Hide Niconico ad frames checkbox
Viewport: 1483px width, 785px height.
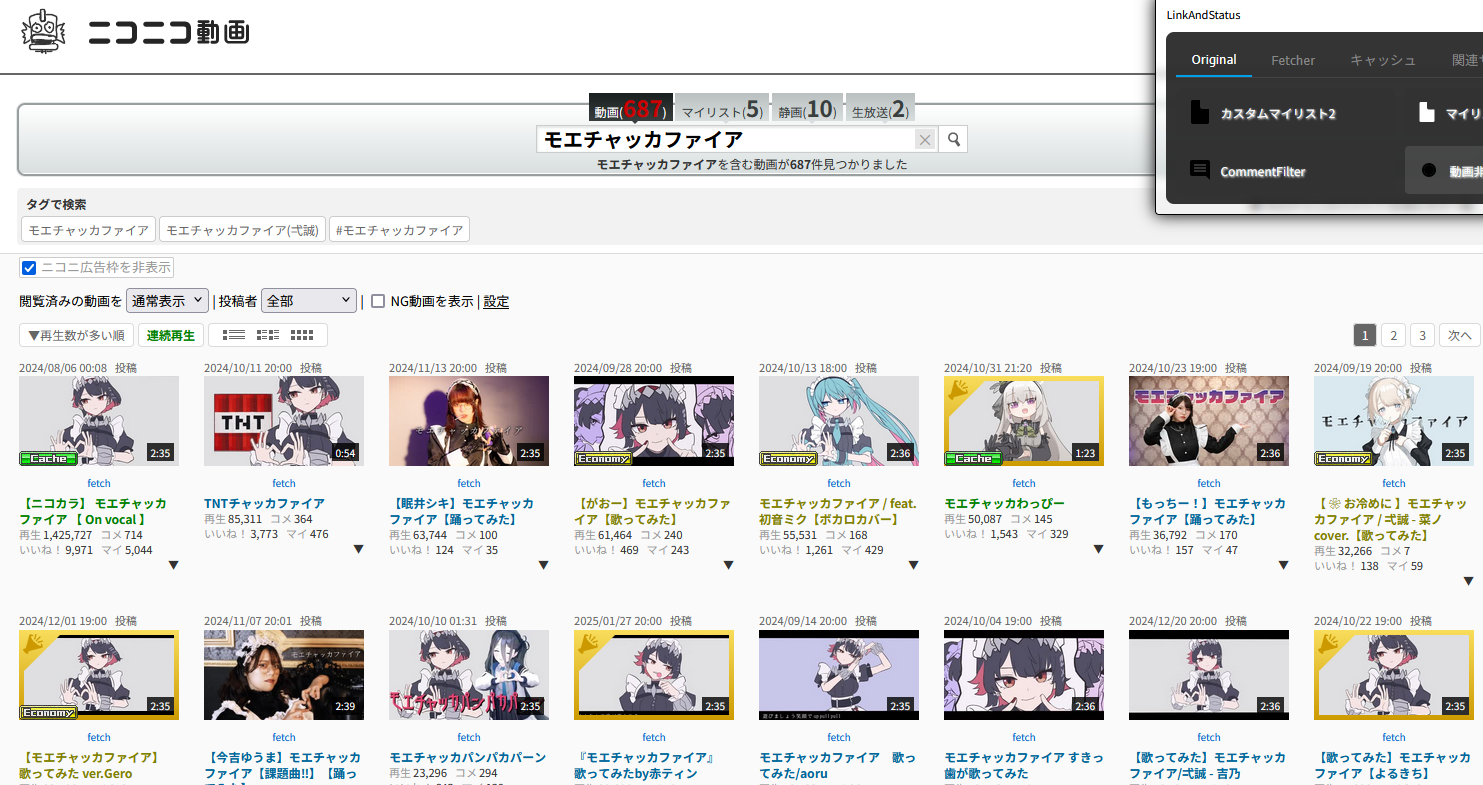click(x=29, y=268)
